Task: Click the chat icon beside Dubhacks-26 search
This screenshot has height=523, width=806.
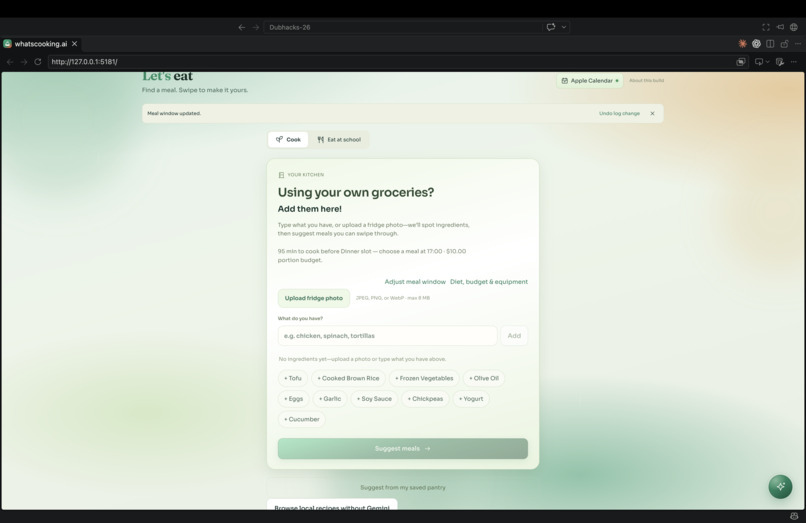Action: pos(551,27)
